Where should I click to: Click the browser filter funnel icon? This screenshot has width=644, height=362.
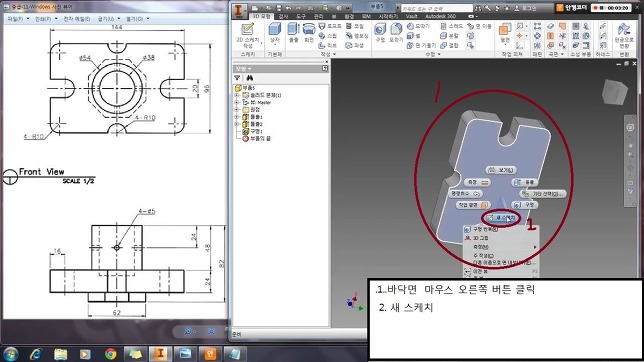237,78
